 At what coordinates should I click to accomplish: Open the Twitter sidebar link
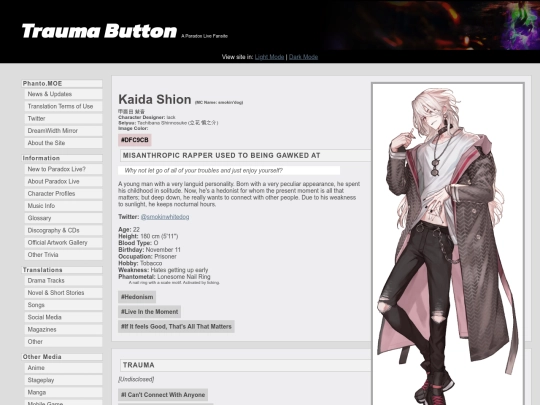(x=63, y=118)
